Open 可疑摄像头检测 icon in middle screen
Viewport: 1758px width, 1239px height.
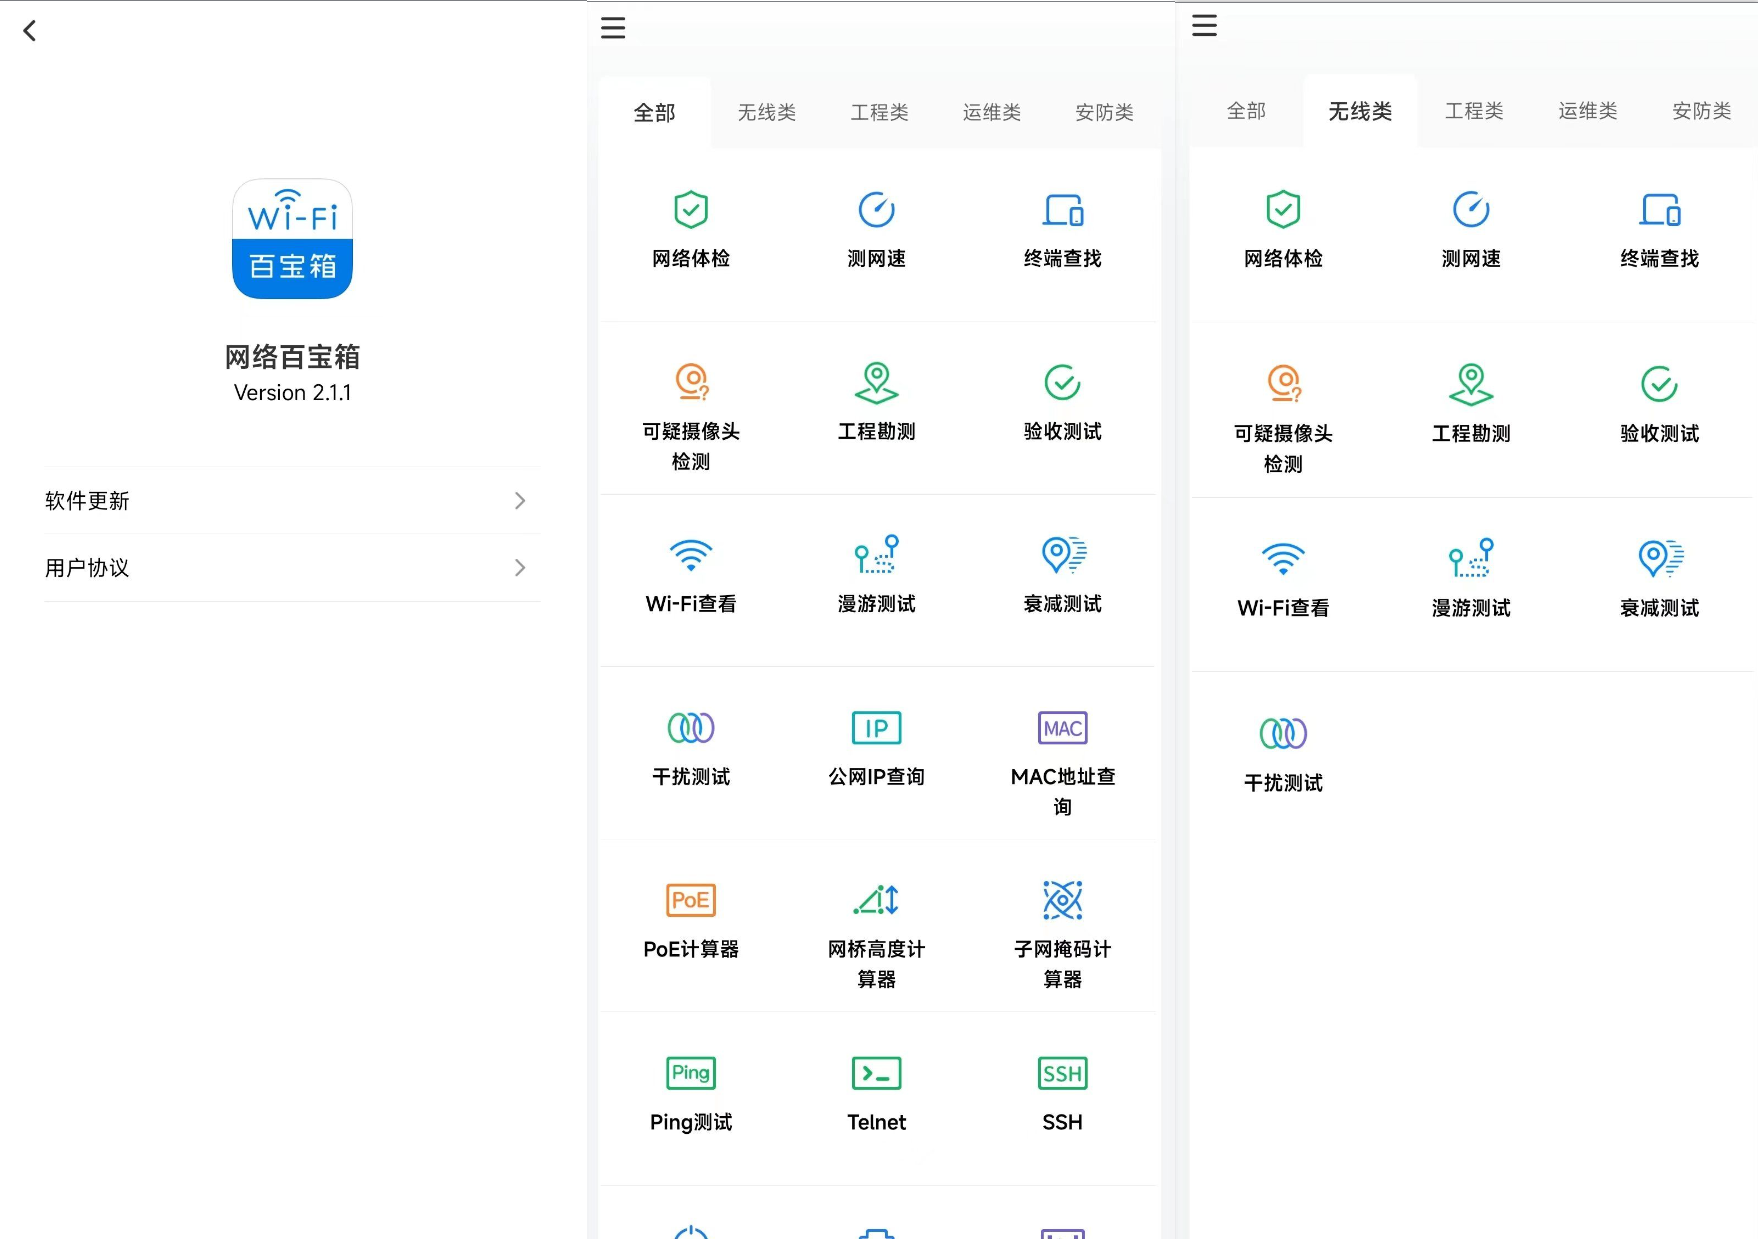click(x=691, y=382)
